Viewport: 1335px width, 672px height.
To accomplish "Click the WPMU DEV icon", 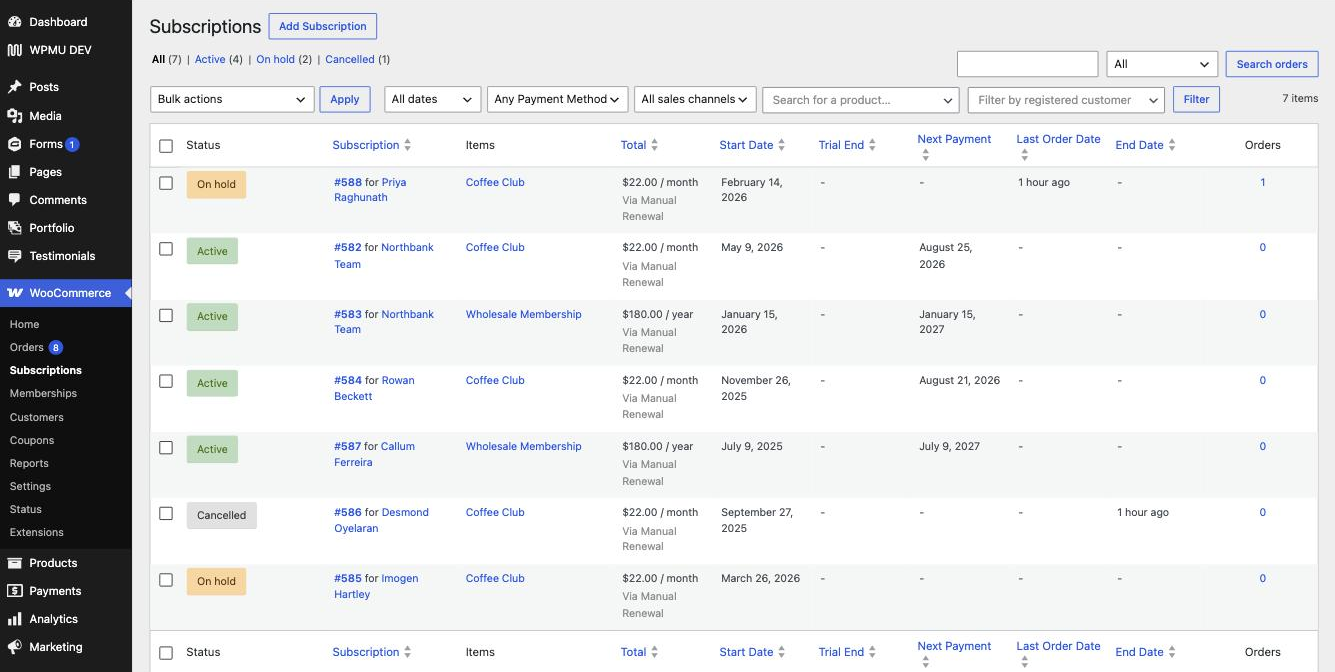I will (15, 50).
